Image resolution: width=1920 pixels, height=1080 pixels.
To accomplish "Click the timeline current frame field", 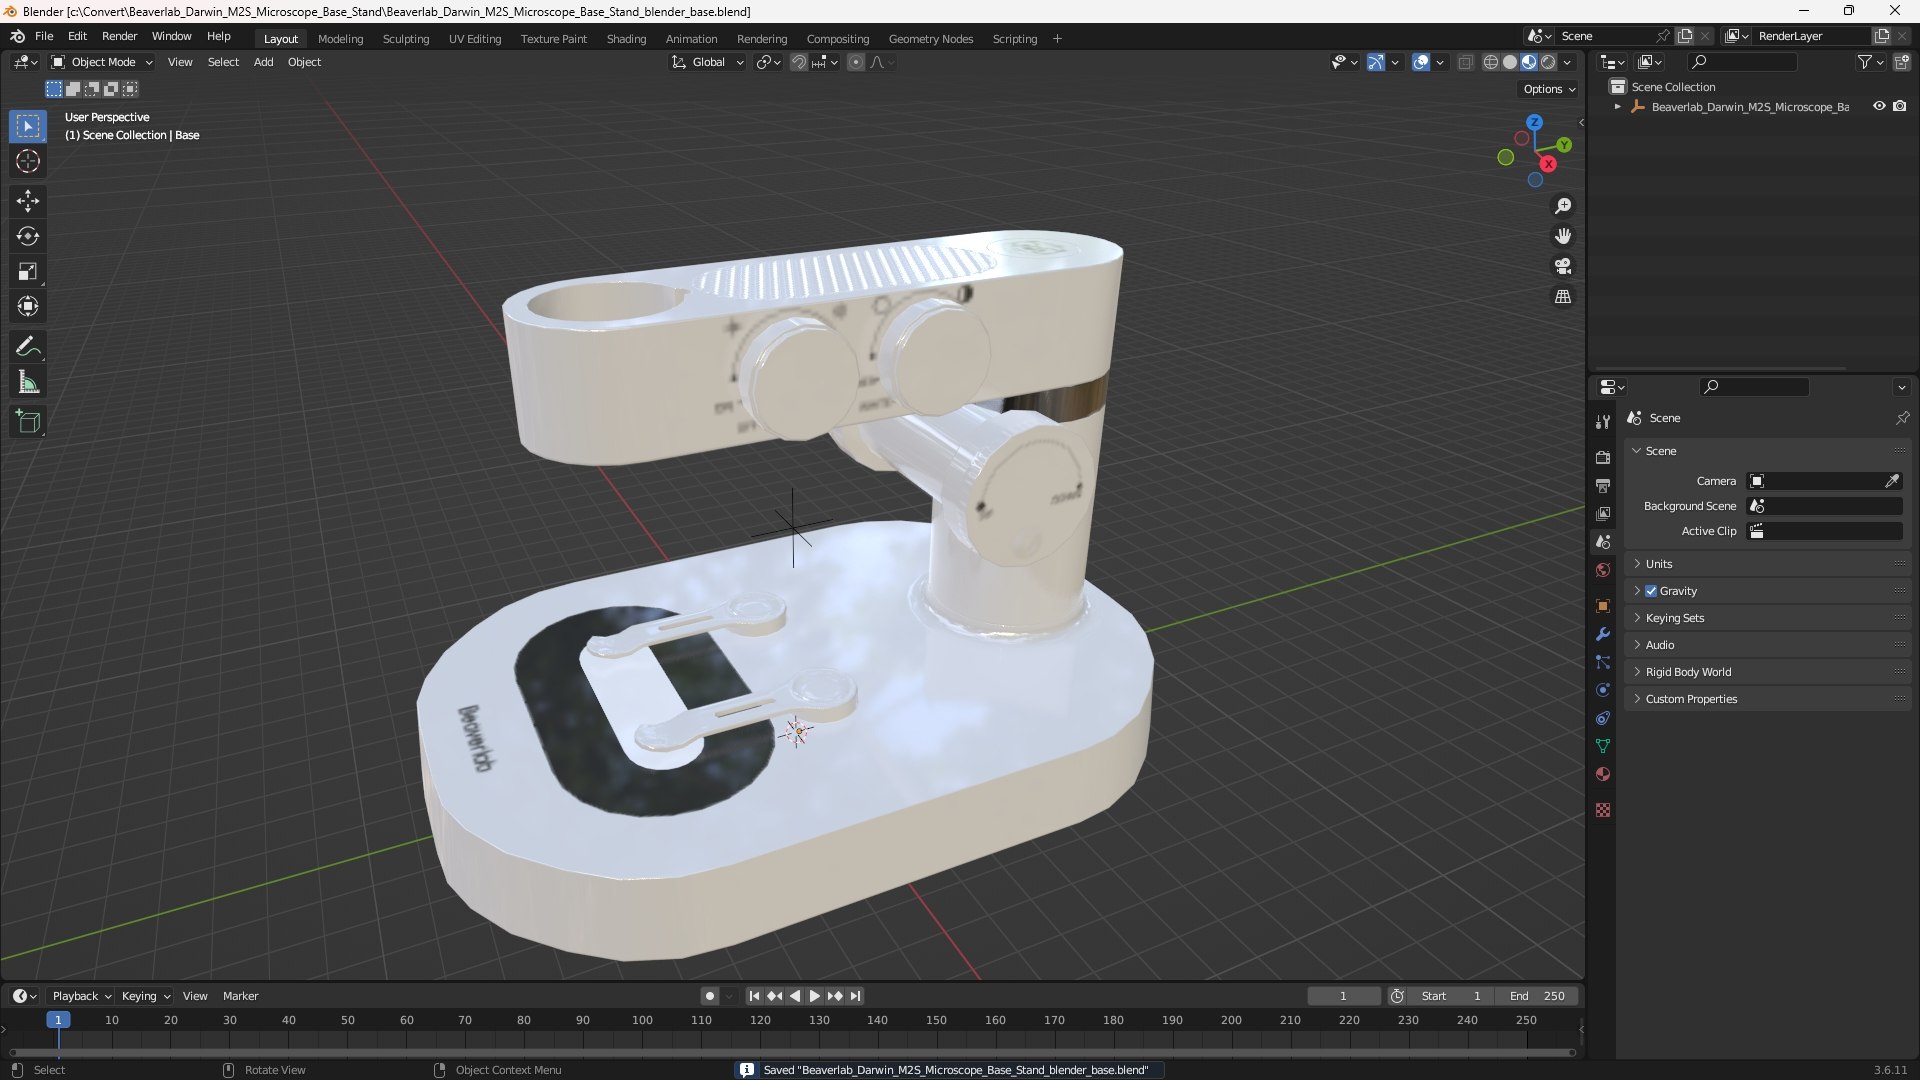I will [1343, 996].
